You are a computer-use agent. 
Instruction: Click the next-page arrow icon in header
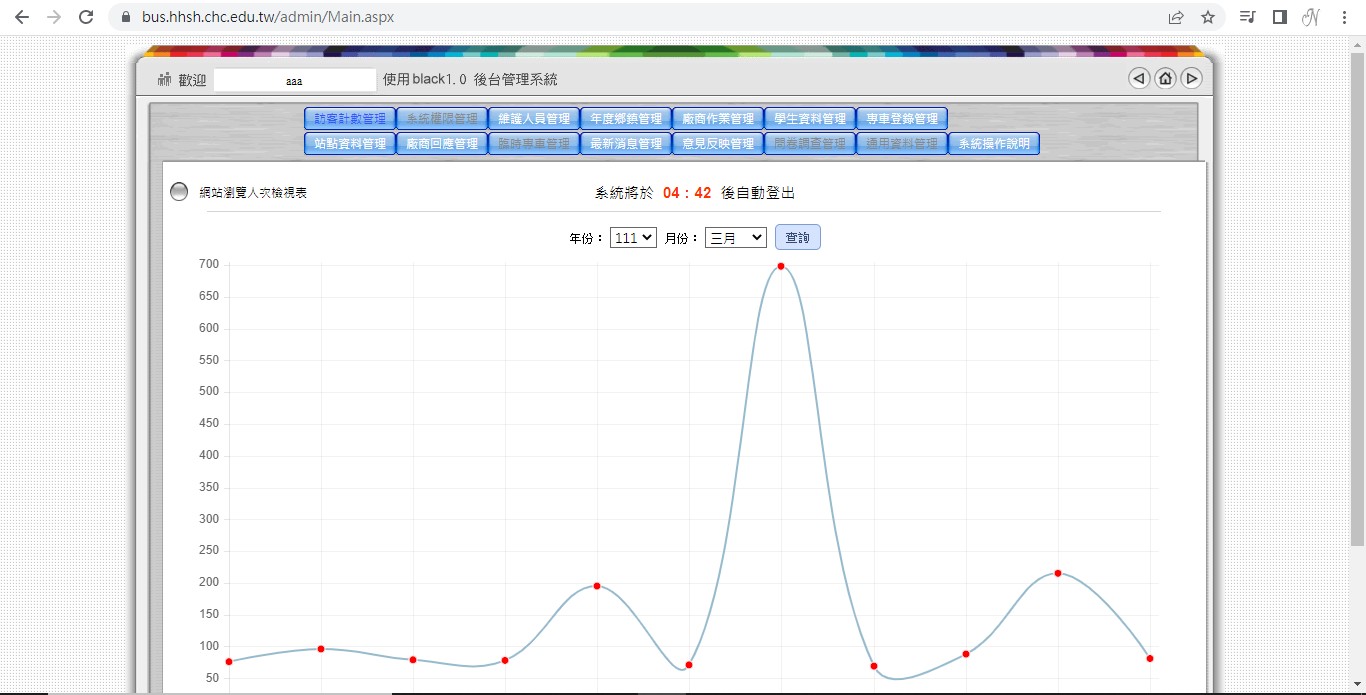[1191, 78]
